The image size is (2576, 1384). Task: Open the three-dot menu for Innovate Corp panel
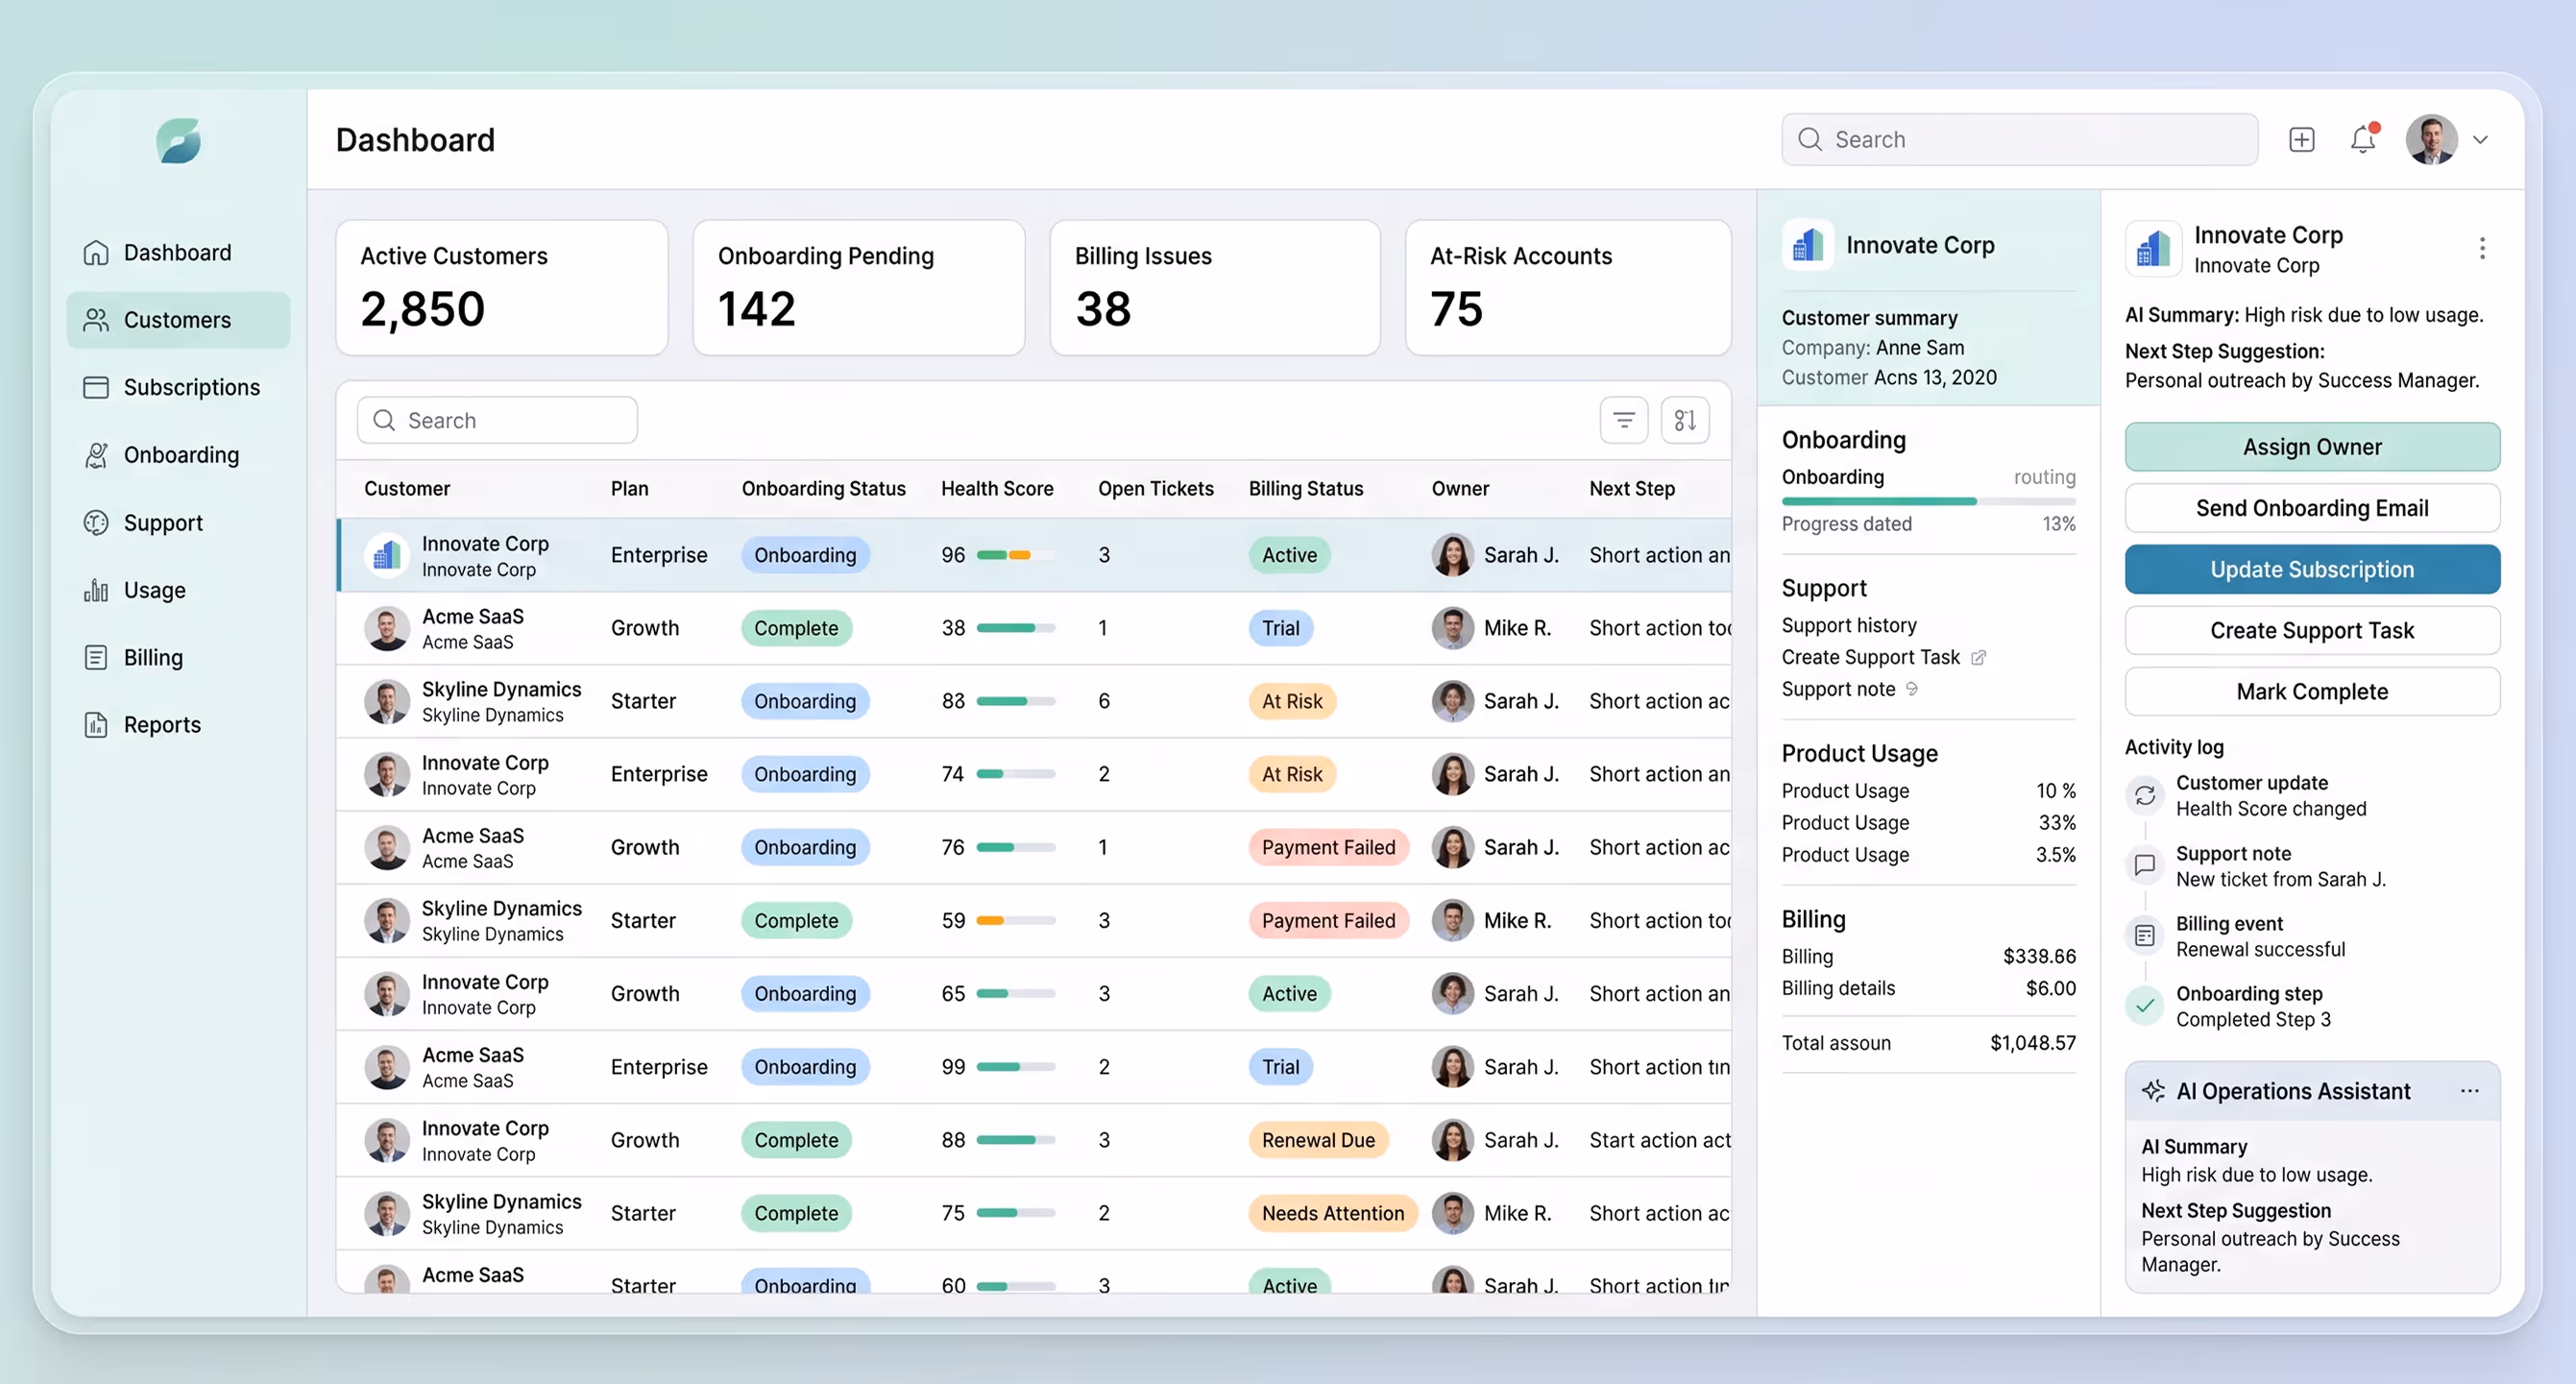point(2482,248)
